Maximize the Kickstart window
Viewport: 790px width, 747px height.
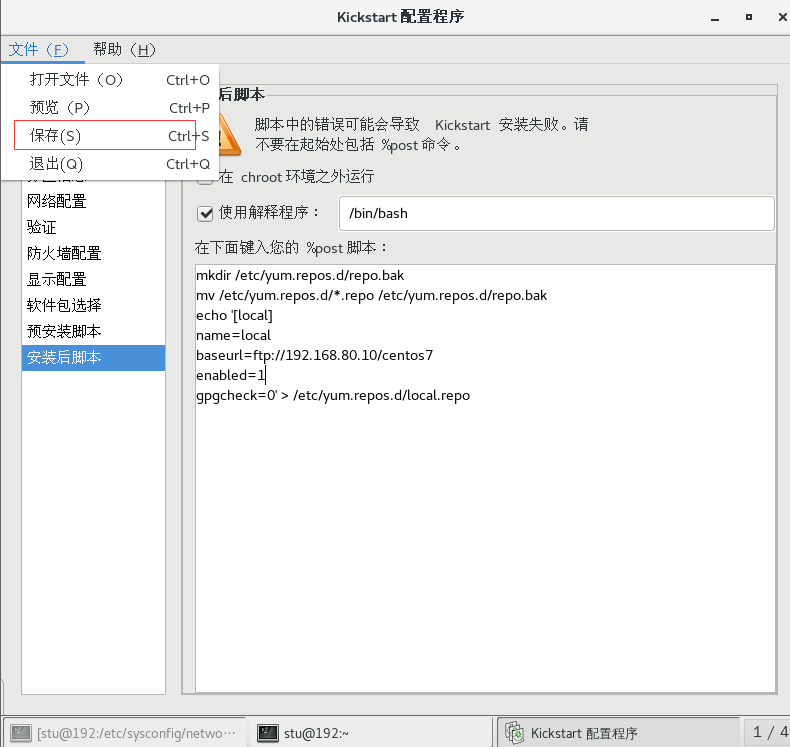point(749,17)
